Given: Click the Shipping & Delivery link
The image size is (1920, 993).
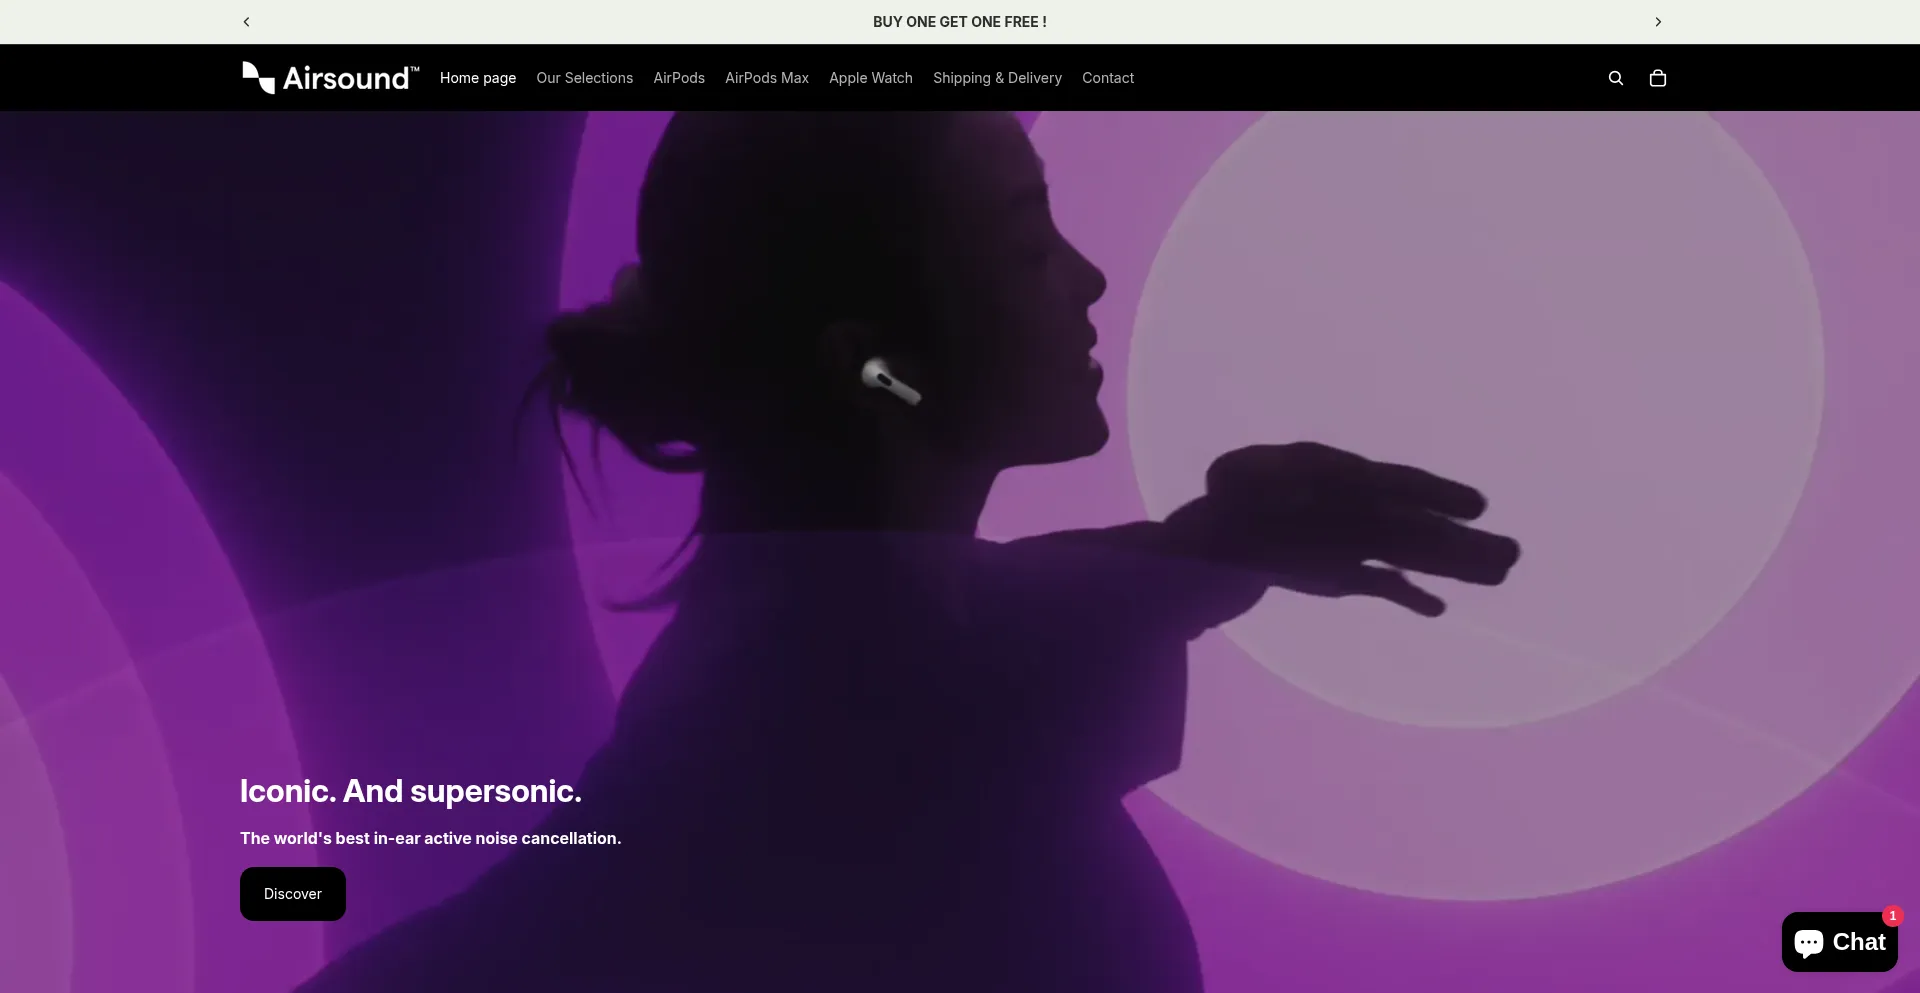Looking at the screenshot, I should click(997, 78).
